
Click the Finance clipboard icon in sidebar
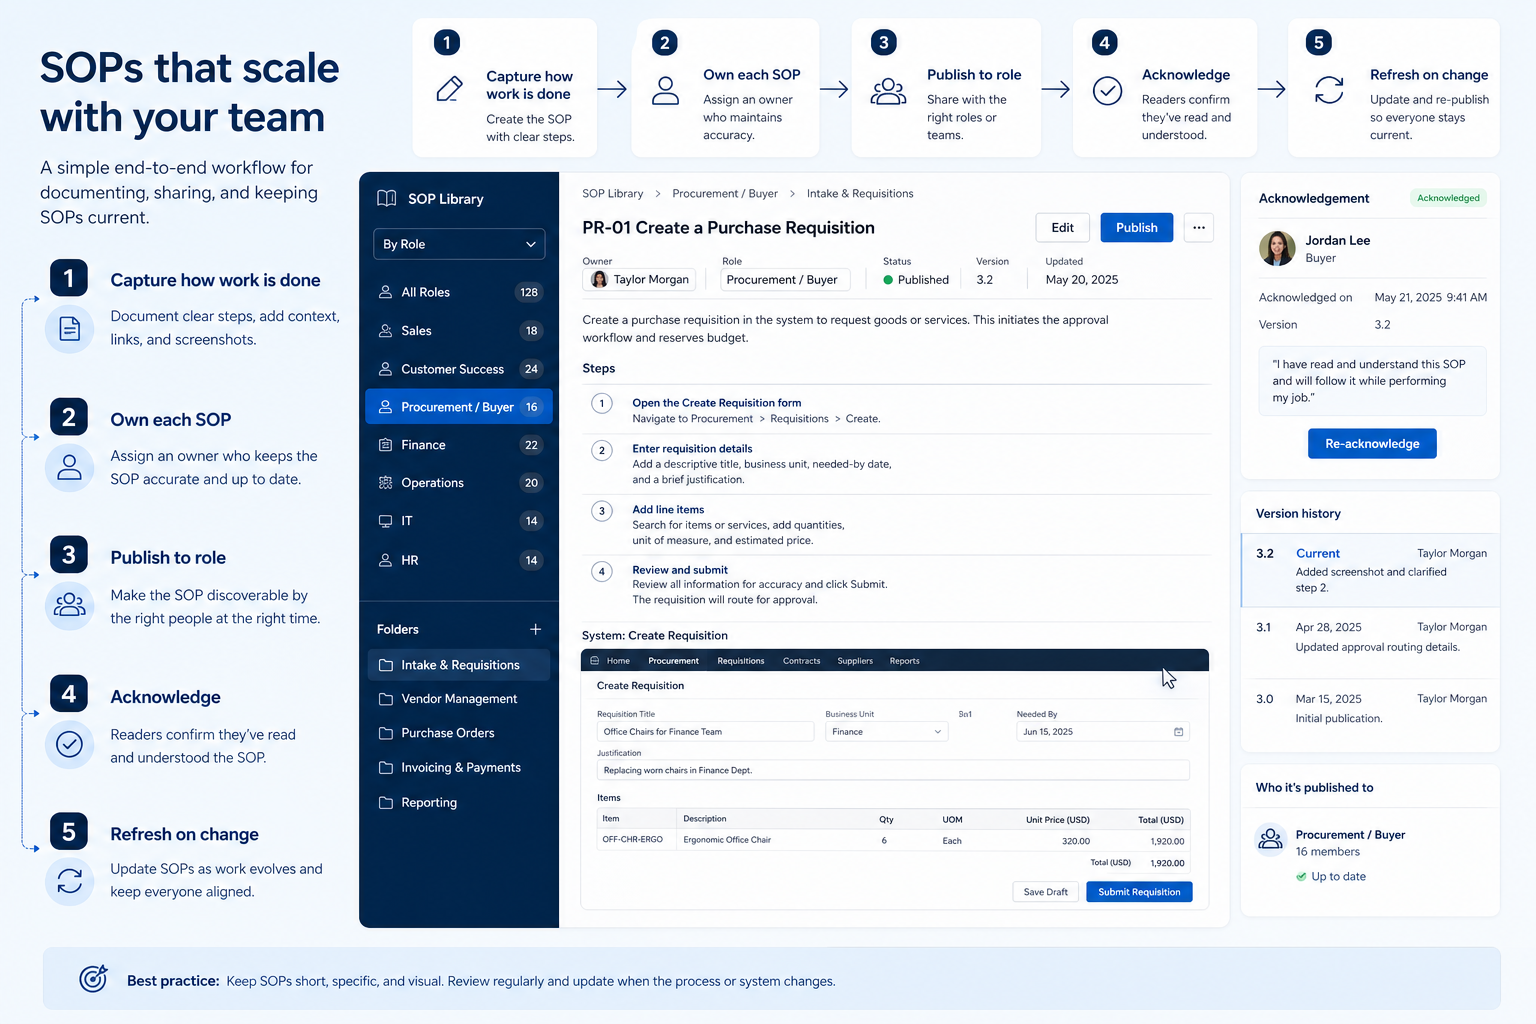point(385,445)
